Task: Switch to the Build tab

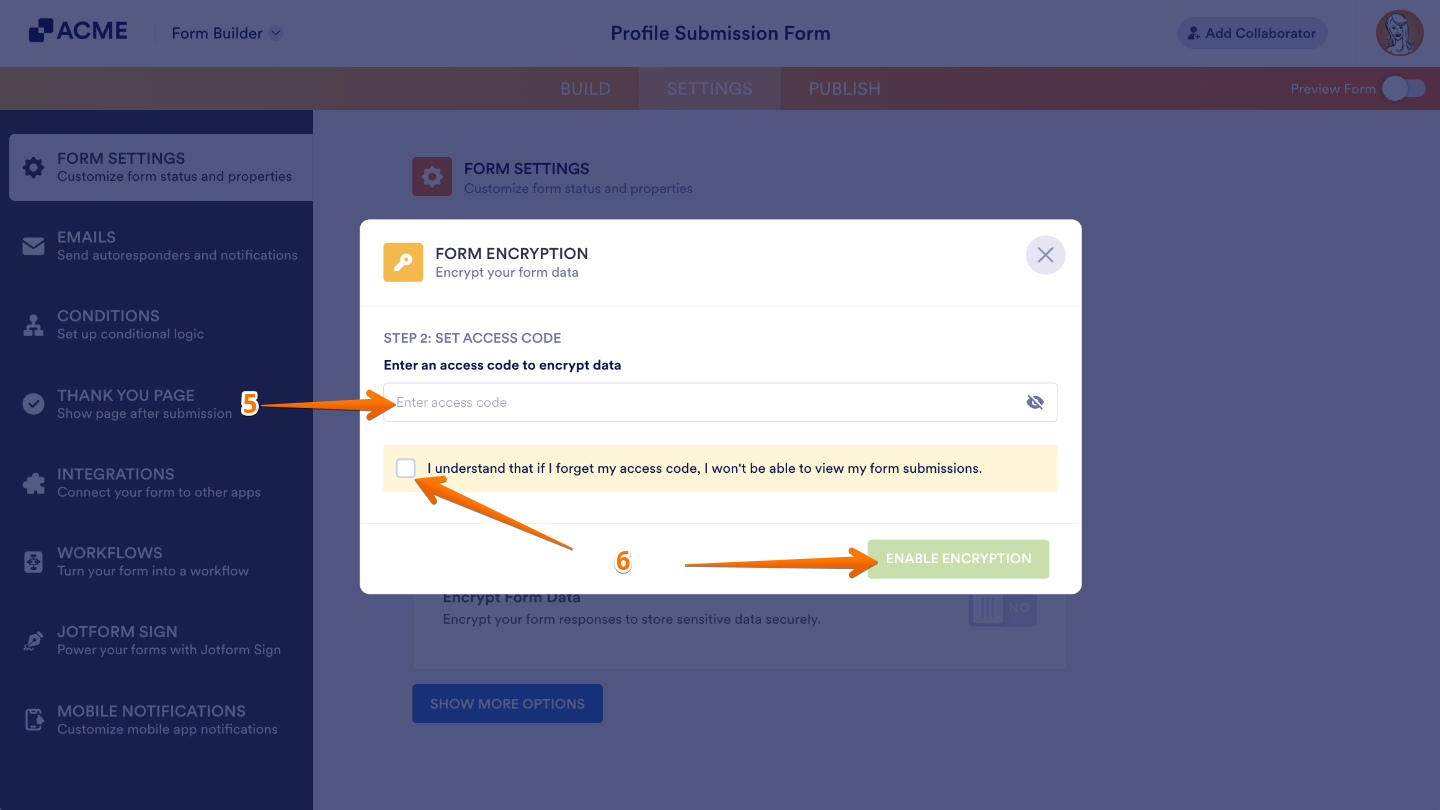Action: pyautogui.click(x=585, y=88)
